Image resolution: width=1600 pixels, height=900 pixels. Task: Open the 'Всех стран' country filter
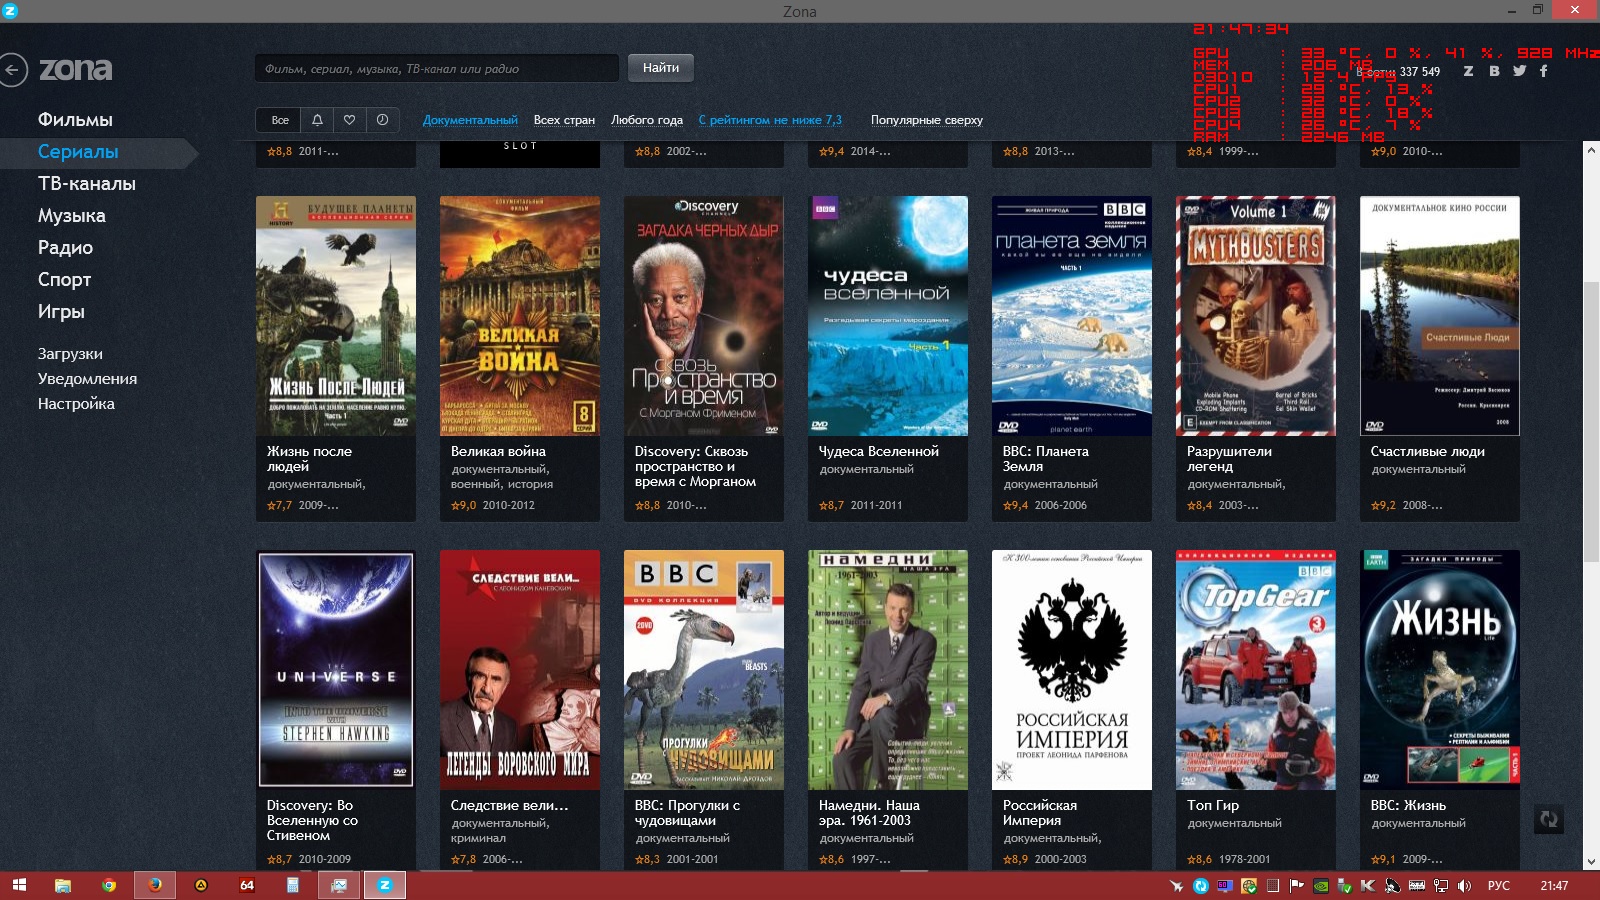point(564,120)
